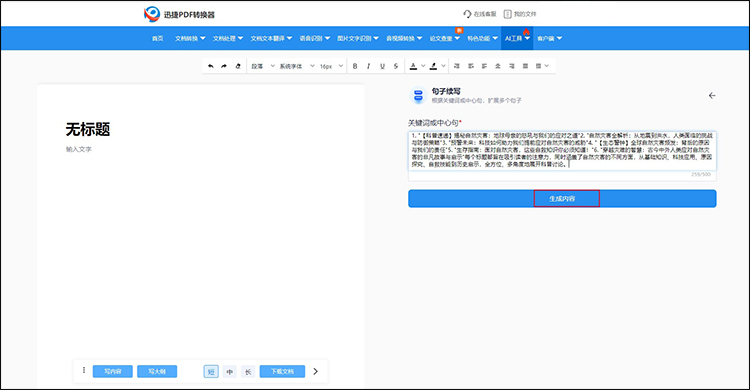Screen dimensions: 750x390
Task: Click the 句子续写 round blue icon
Action: [x=419, y=95]
